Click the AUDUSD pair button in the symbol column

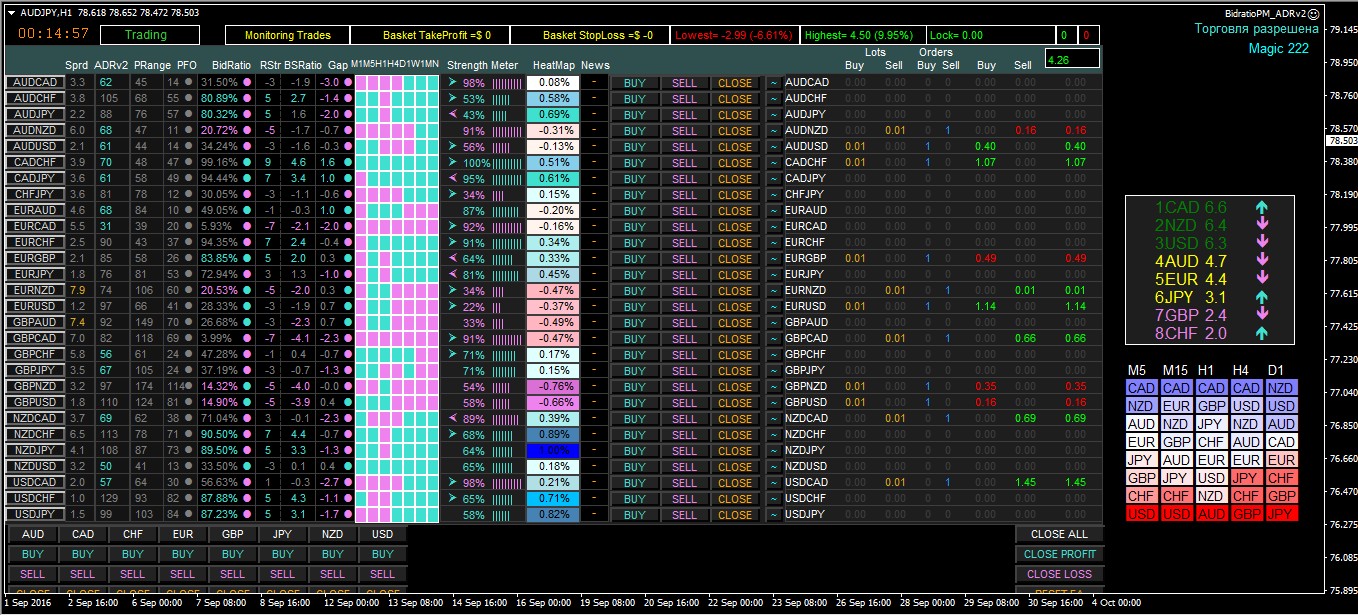(35, 146)
